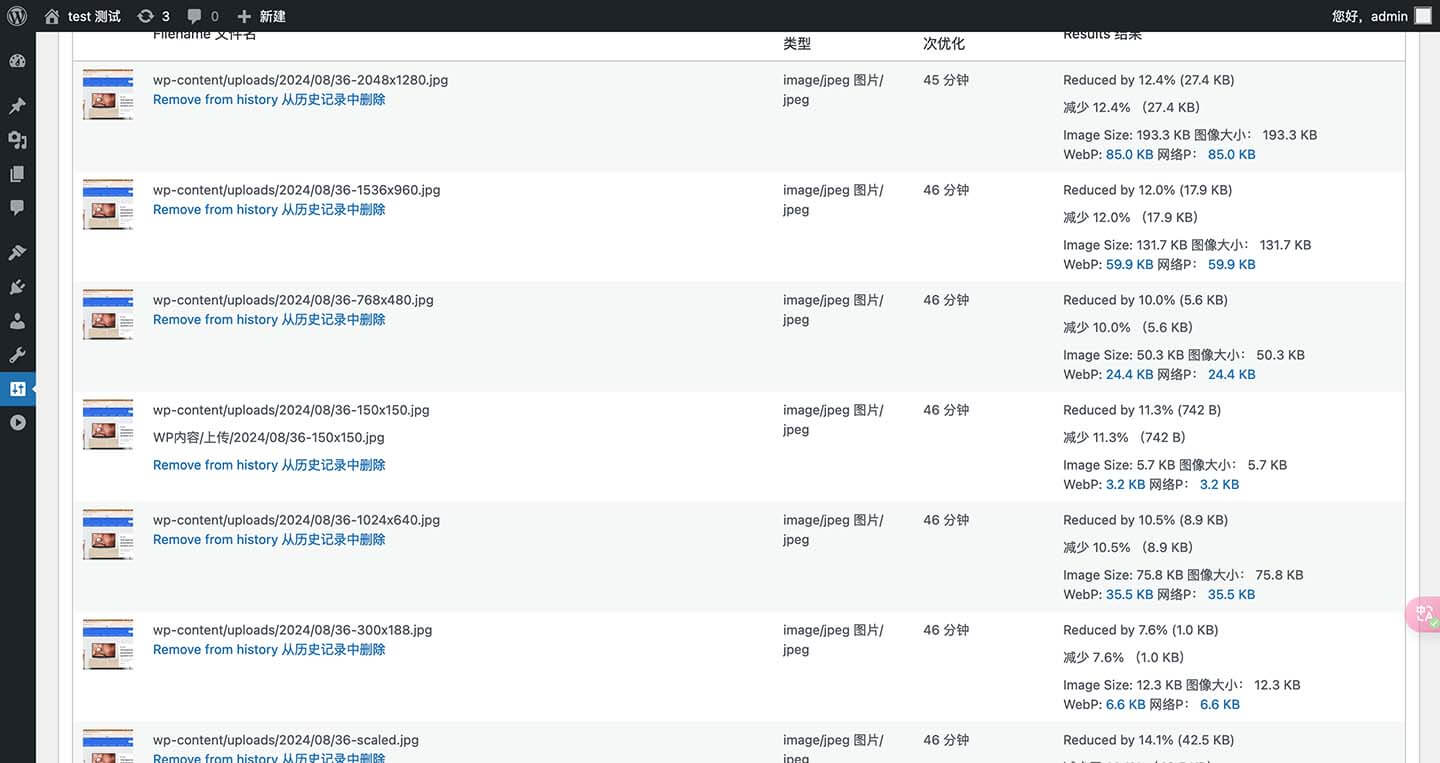1440x763 pixels.
Task: Remove 36-768x480.jpg from history
Action: pyautogui.click(x=269, y=320)
